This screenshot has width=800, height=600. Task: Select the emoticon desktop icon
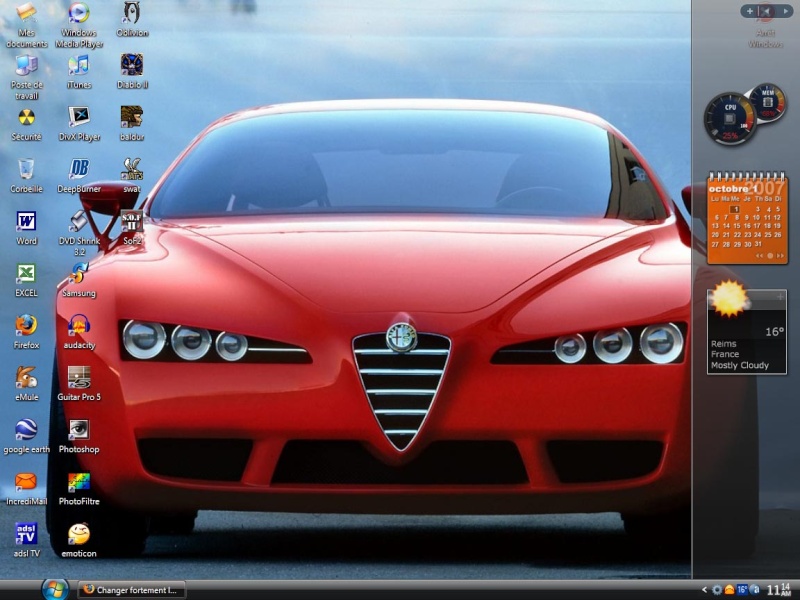79,541
